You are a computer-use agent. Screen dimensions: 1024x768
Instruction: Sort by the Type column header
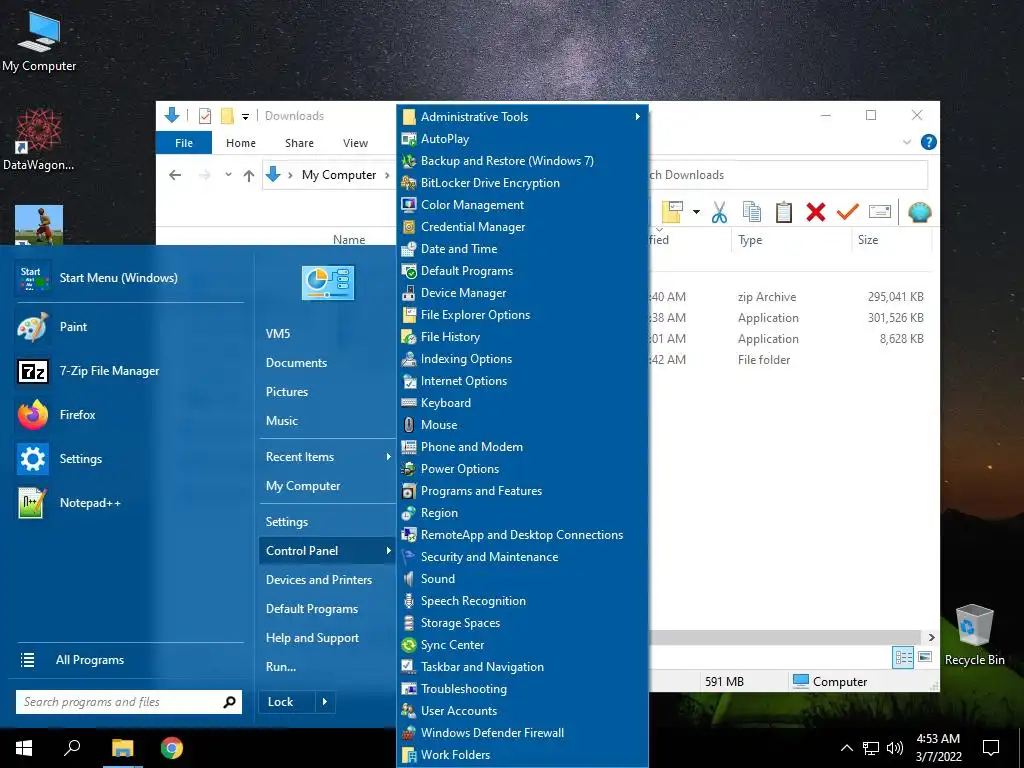792,240
